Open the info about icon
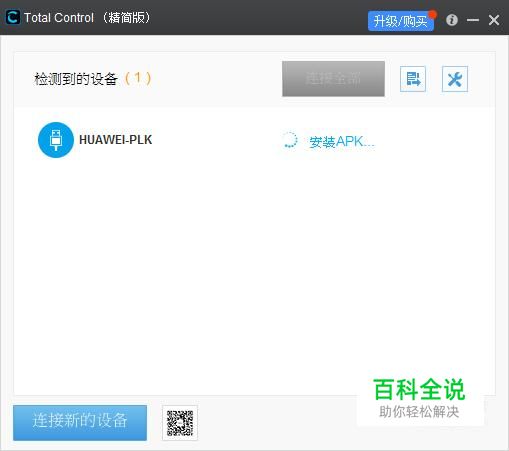Screen dimensions: 509x451 pyautogui.click(x=452, y=20)
